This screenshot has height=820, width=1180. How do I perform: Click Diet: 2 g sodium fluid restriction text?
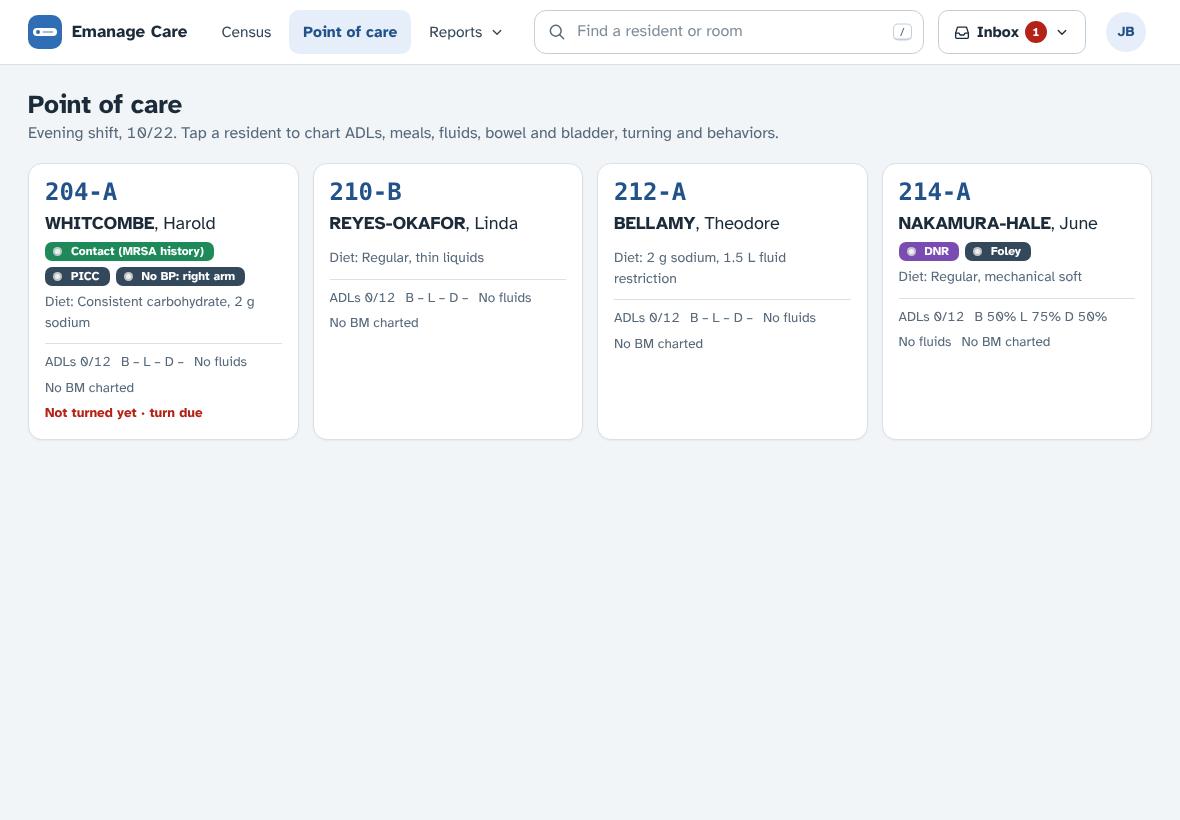click(700, 268)
